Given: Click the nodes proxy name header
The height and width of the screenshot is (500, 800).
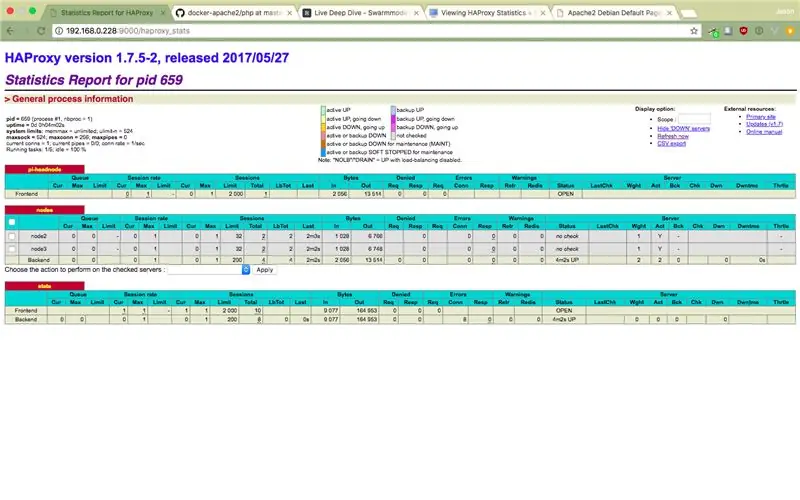Looking at the screenshot, I should [44, 210].
